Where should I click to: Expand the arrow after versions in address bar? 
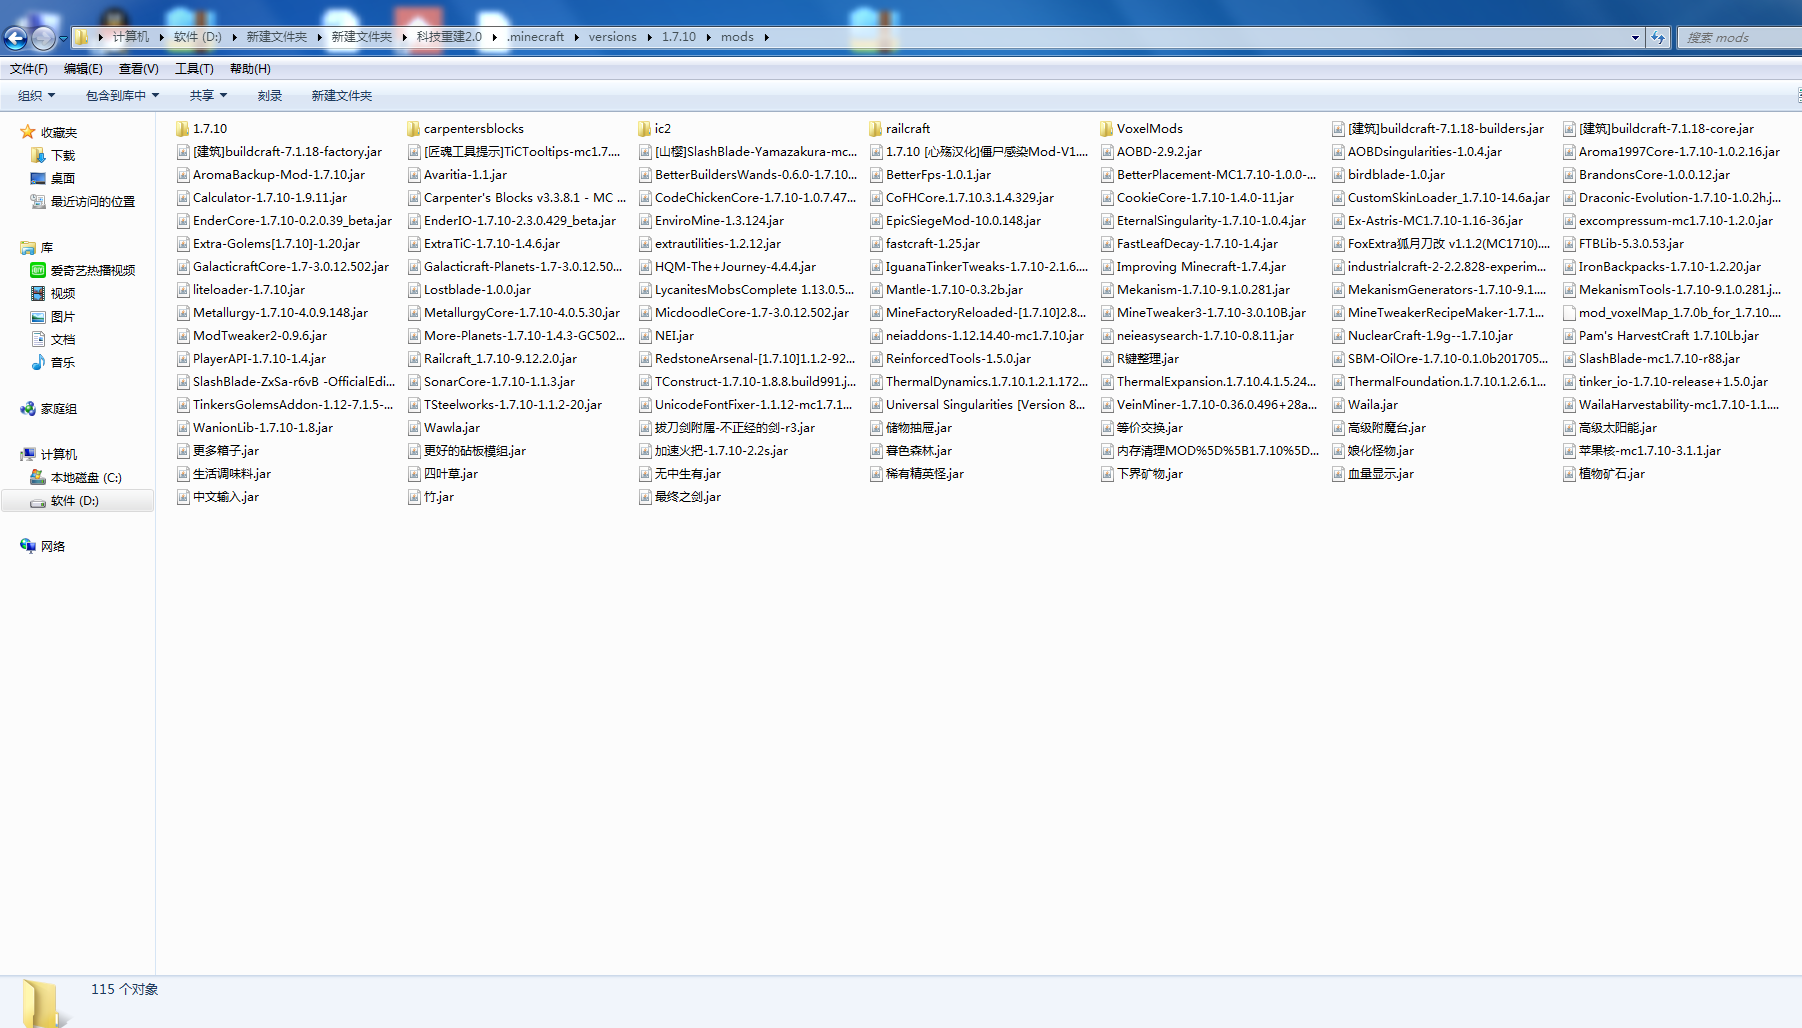point(649,37)
